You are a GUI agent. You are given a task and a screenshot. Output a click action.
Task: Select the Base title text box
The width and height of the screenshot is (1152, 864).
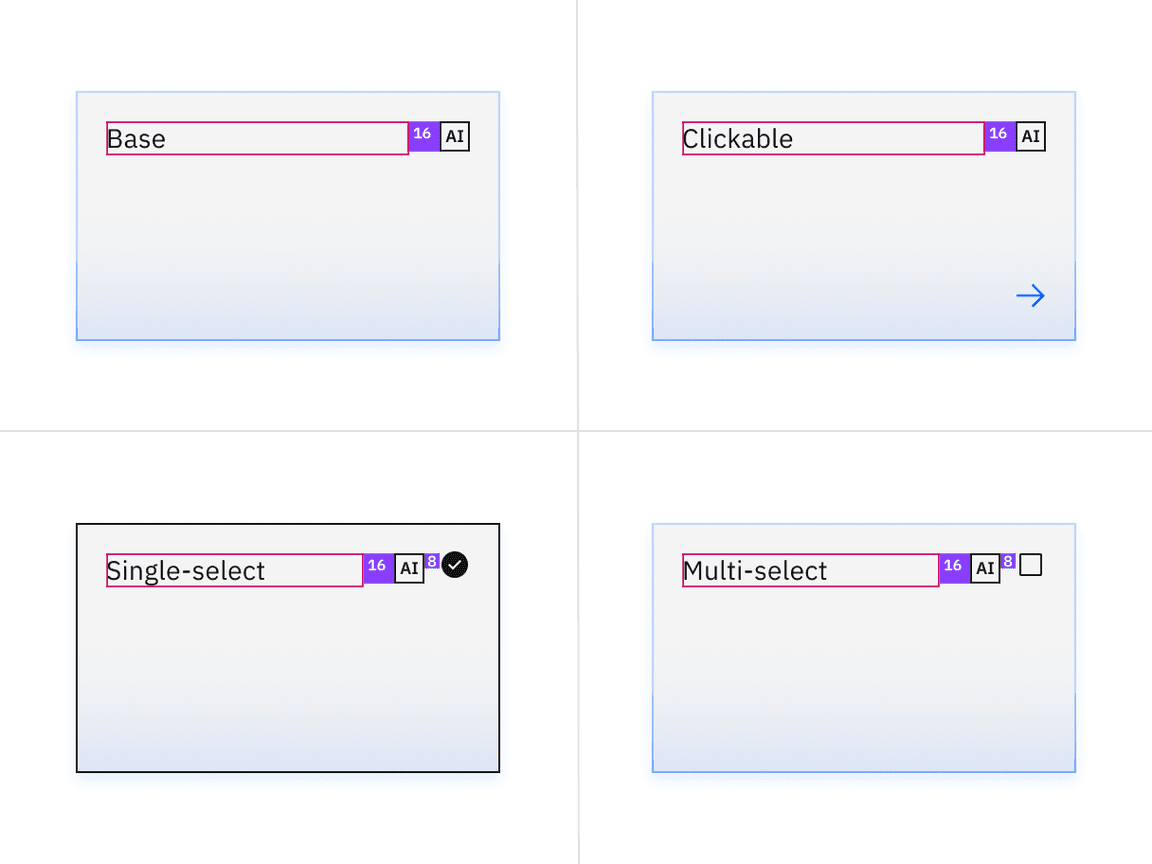(x=257, y=138)
